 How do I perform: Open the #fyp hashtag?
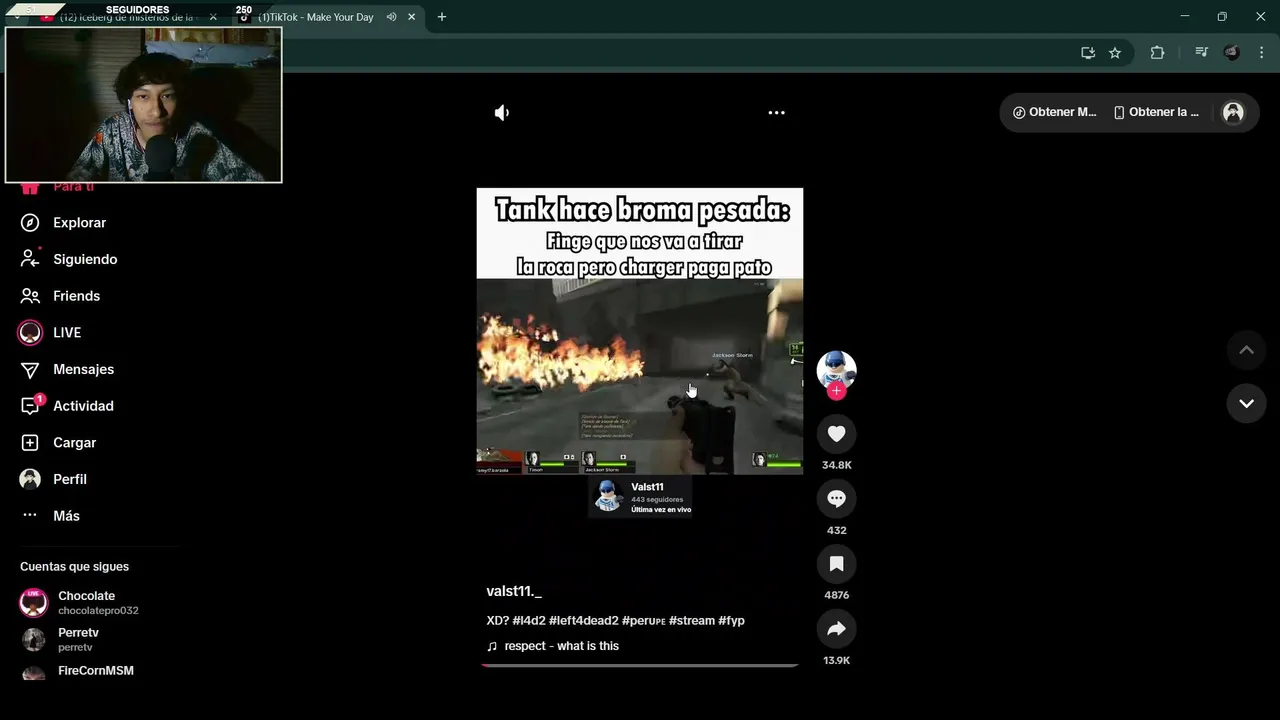pyautogui.click(x=731, y=621)
